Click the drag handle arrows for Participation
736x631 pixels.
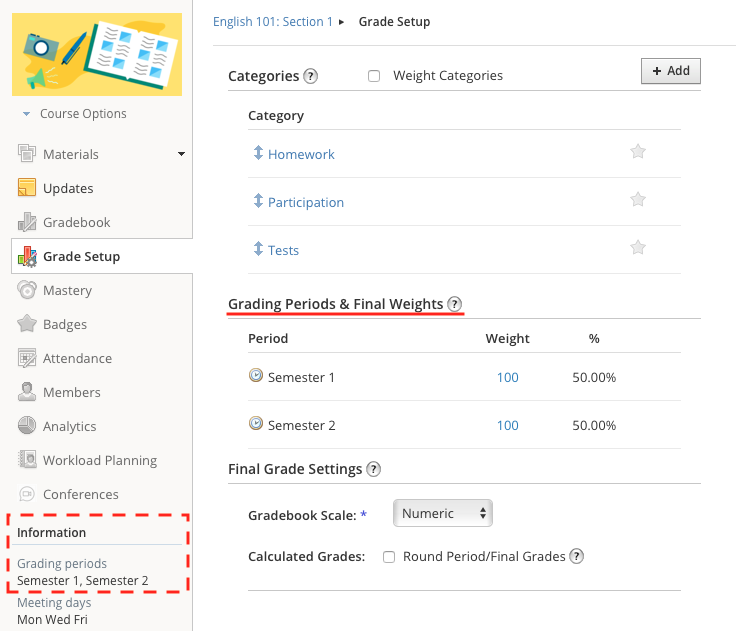258,201
